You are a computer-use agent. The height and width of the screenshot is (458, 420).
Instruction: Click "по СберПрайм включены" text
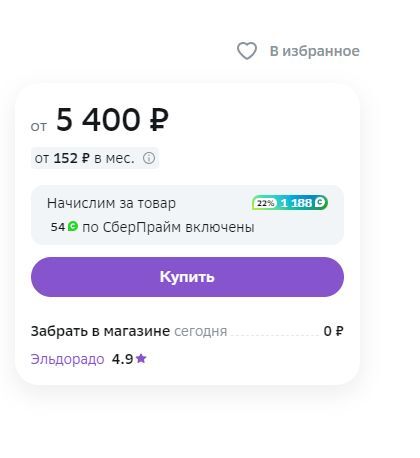[168, 227]
